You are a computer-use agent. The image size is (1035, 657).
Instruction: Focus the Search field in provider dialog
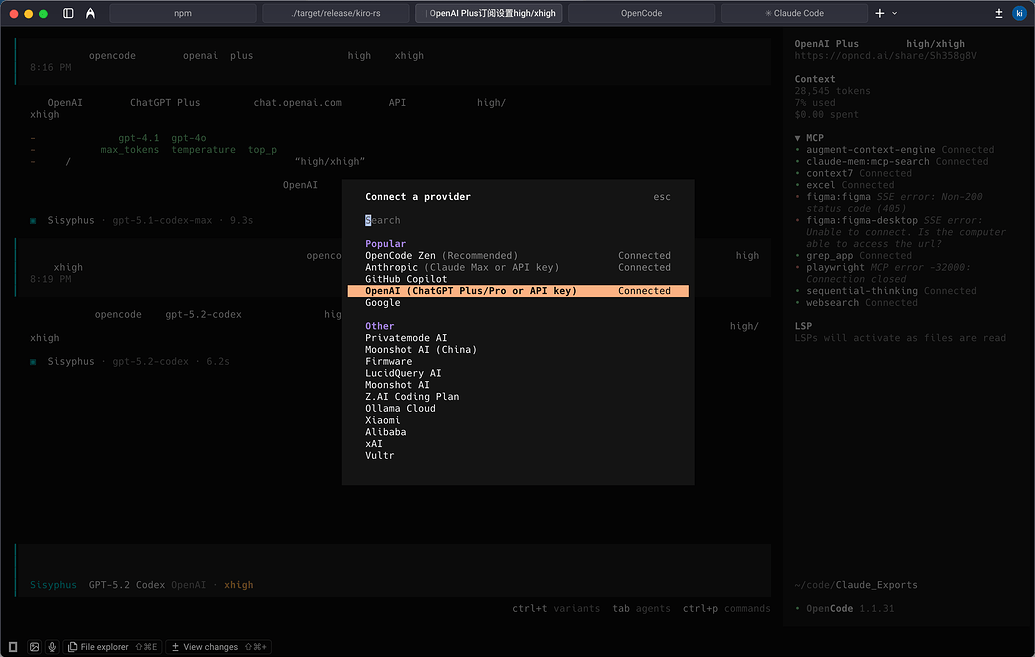(x=518, y=221)
